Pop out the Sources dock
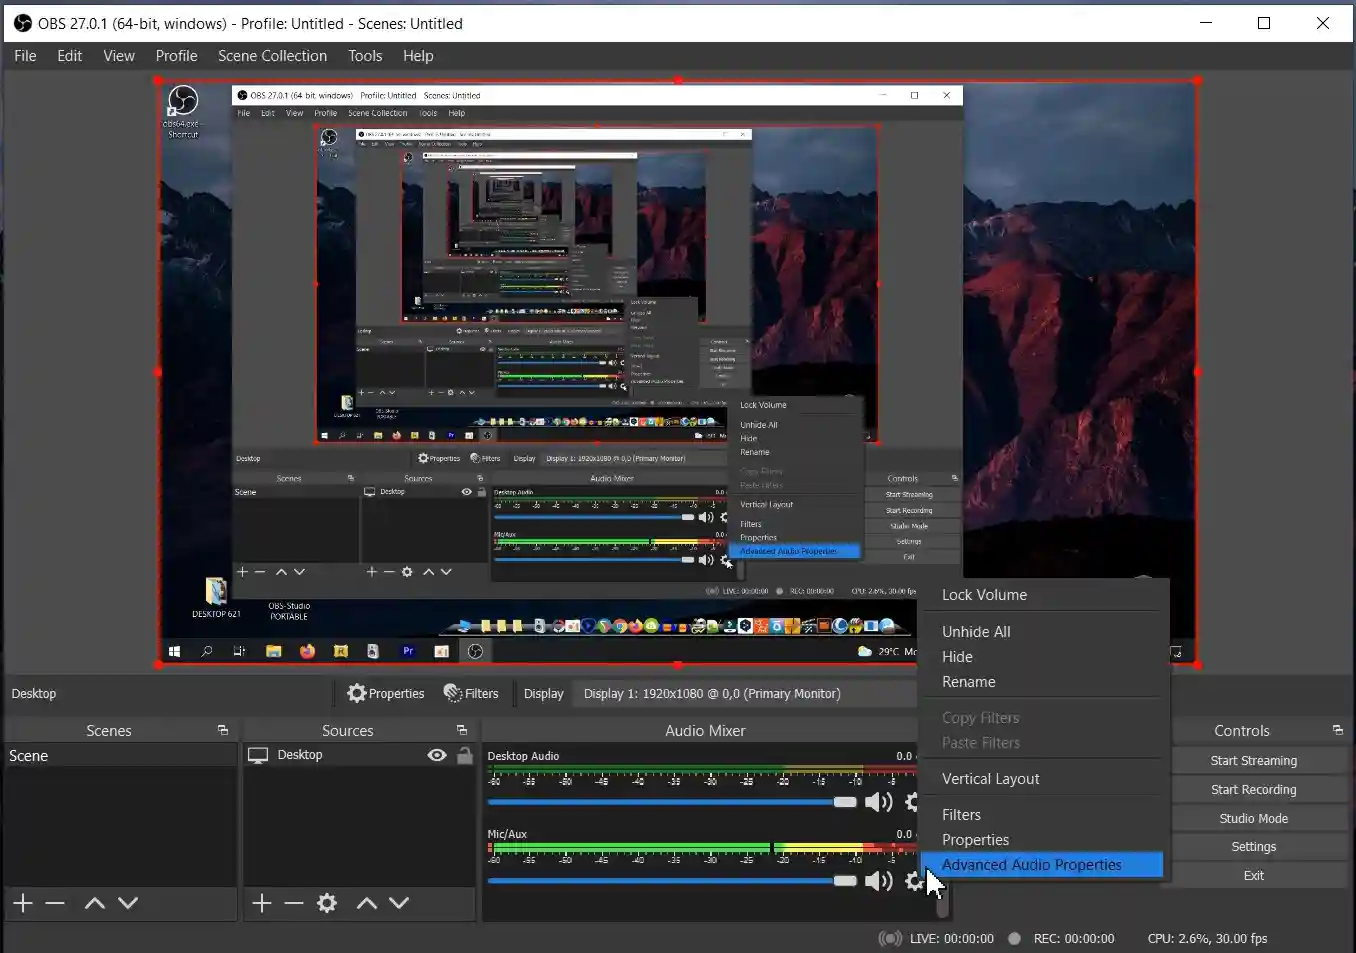Image resolution: width=1356 pixels, height=953 pixels. coord(462,730)
